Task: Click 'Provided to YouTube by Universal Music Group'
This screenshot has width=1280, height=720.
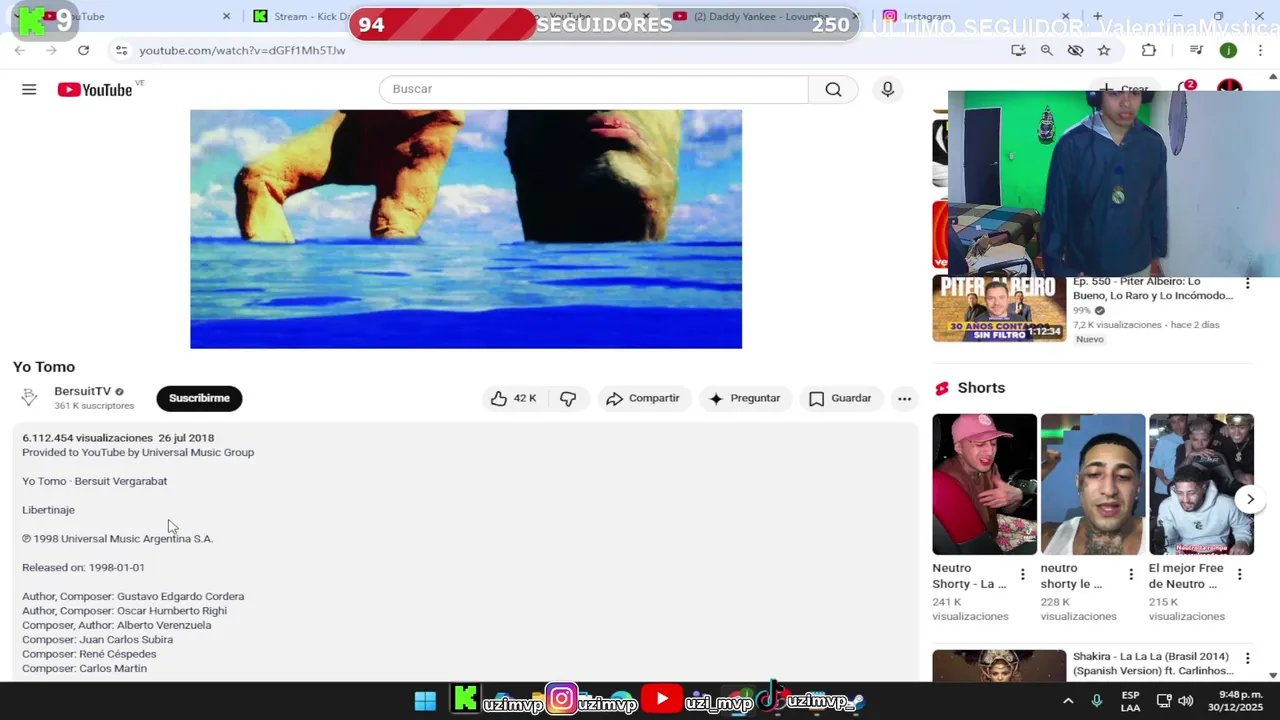Action: [x=138, y=452]
